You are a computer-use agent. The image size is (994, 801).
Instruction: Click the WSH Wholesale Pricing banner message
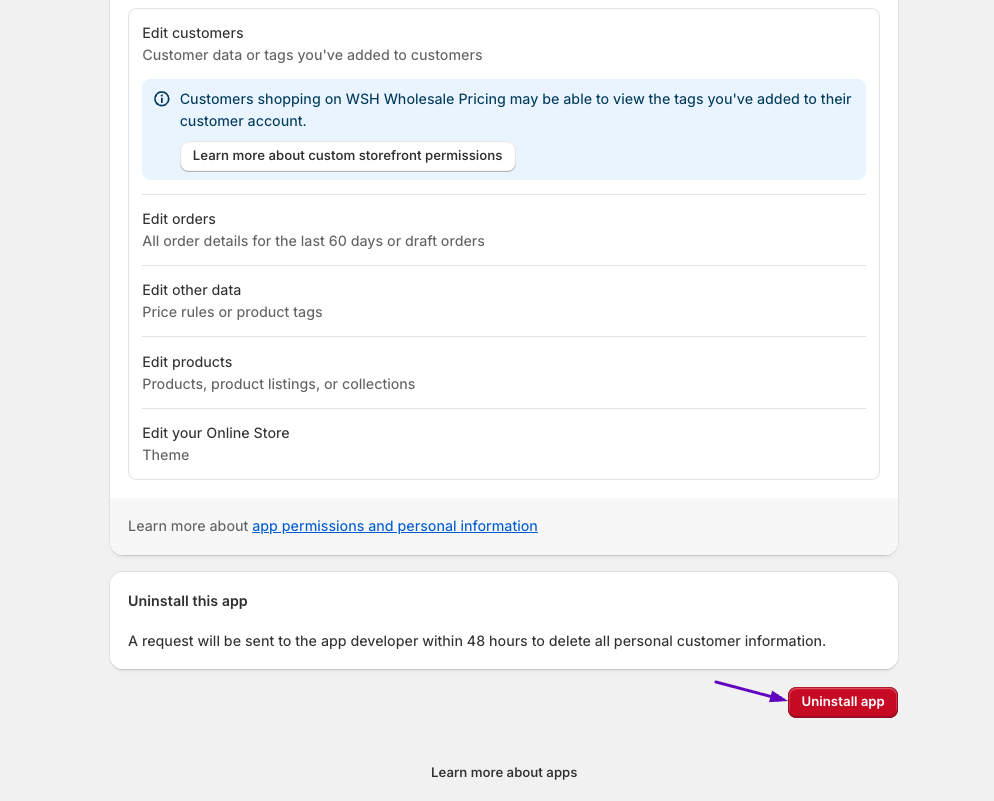[x=515, y=110]
